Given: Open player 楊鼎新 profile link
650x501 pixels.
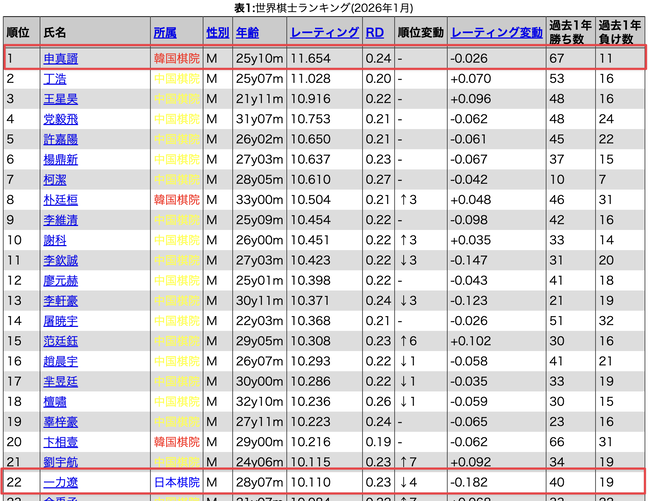Looking at the screenshot, I should pyautogui.click(x=61, y=160).
